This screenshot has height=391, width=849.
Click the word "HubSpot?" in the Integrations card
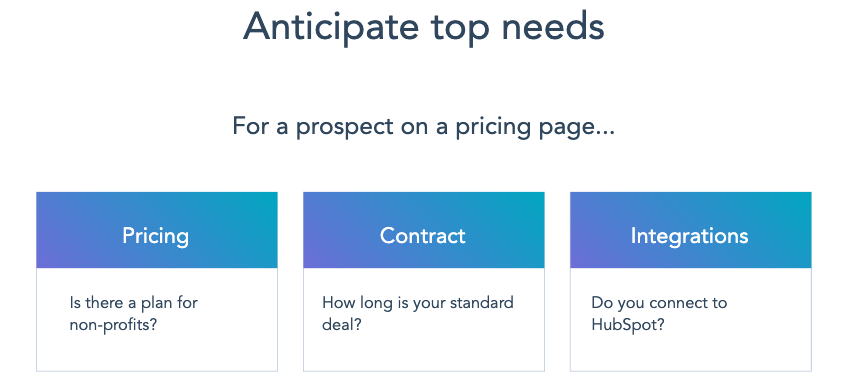[x=628, y=326]
